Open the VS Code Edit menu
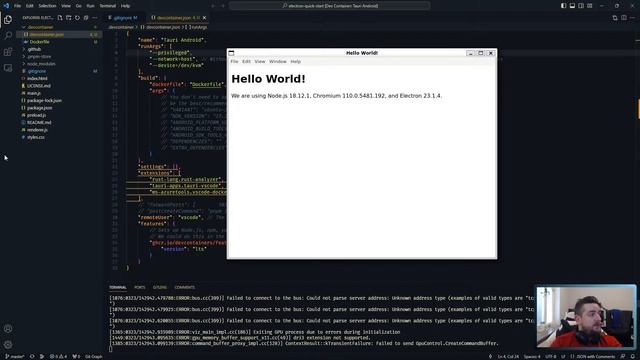640x360 pixels. (30, 6)
